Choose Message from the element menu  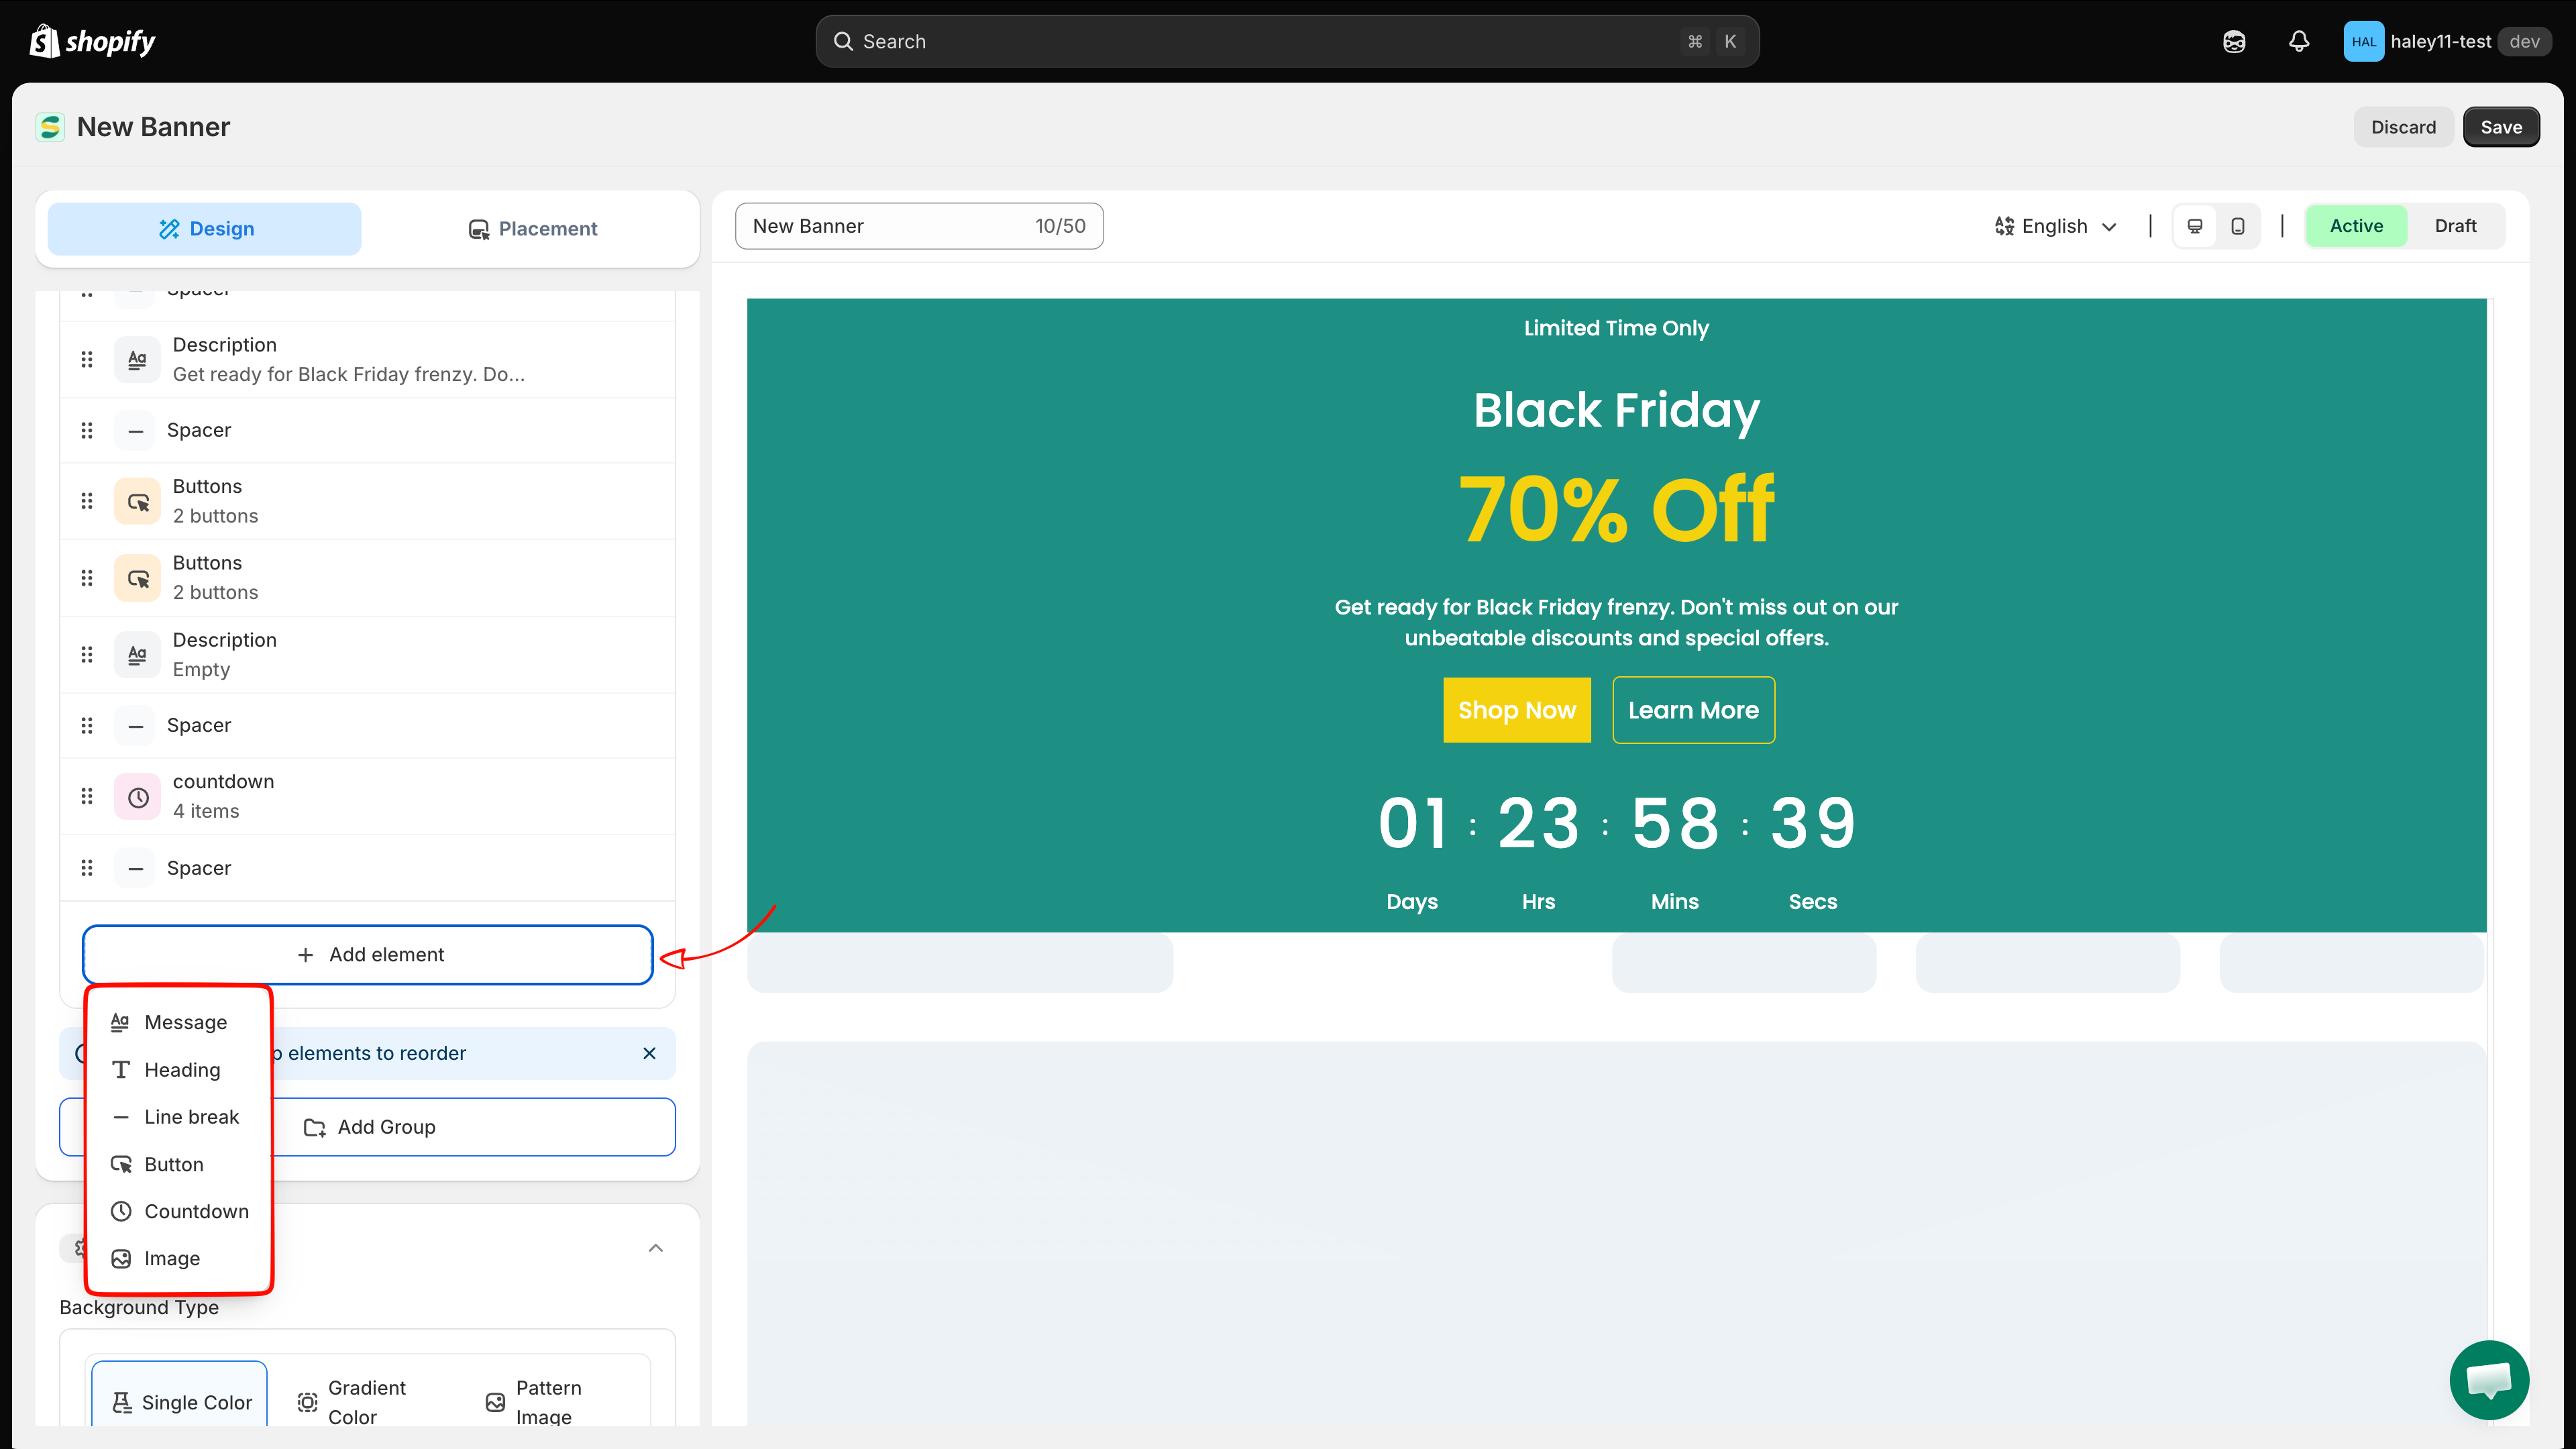tap(180, 1022)
